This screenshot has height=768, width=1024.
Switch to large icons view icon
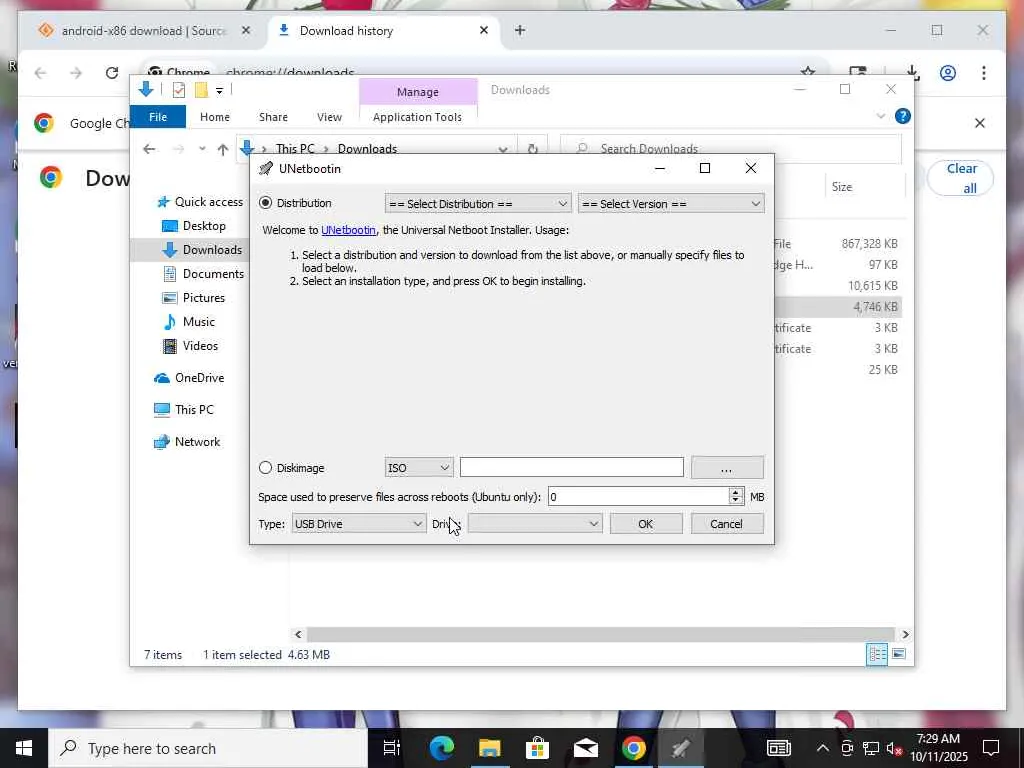click(899, 654)
